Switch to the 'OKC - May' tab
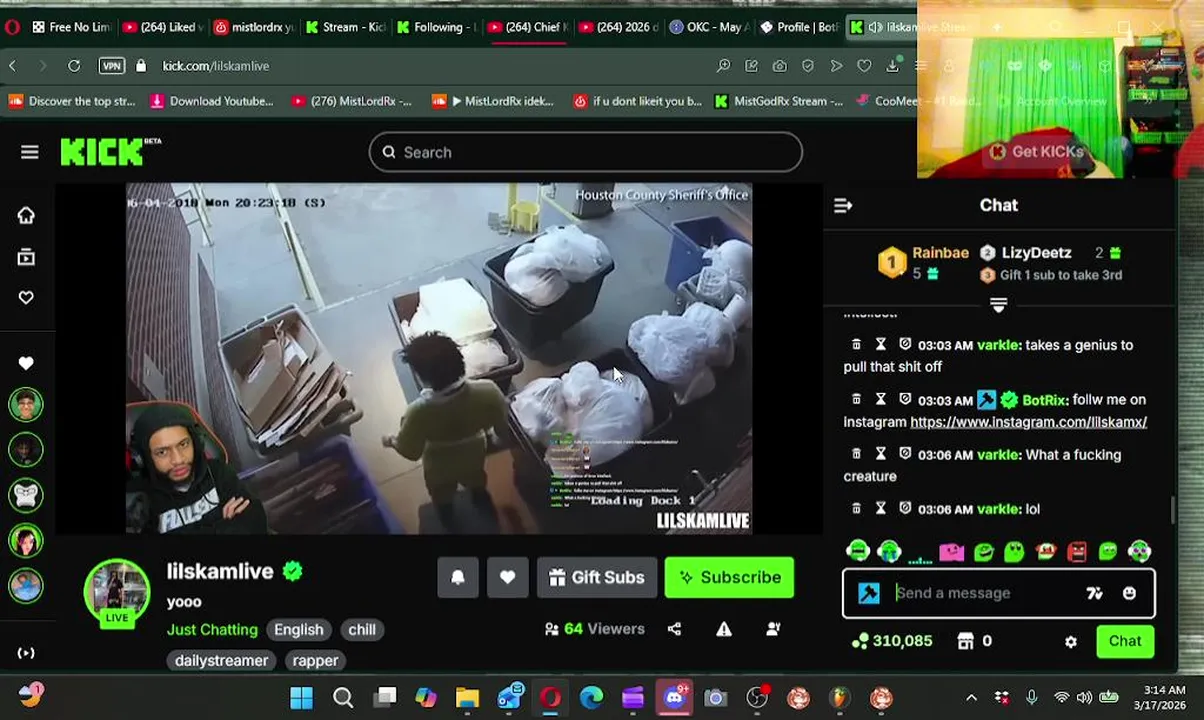This screenshot has height=720, width=1204. [x=709, y=27]
